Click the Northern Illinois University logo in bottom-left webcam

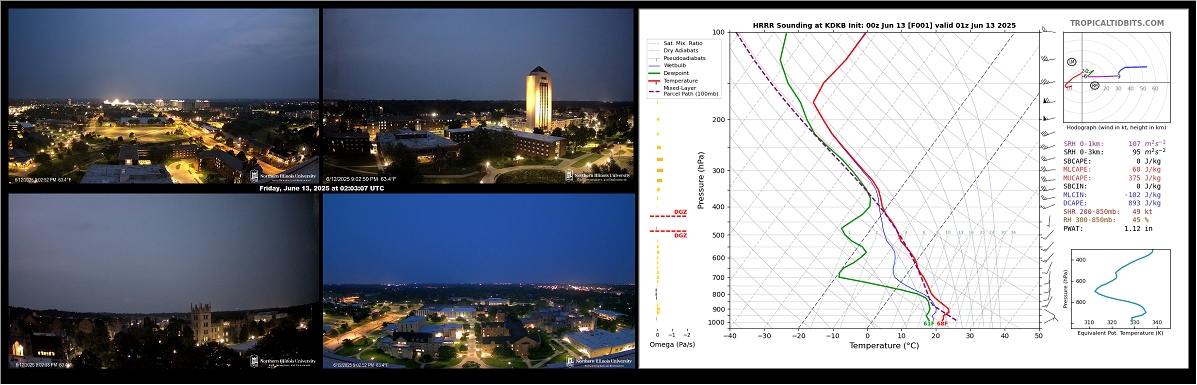[283, 360]
